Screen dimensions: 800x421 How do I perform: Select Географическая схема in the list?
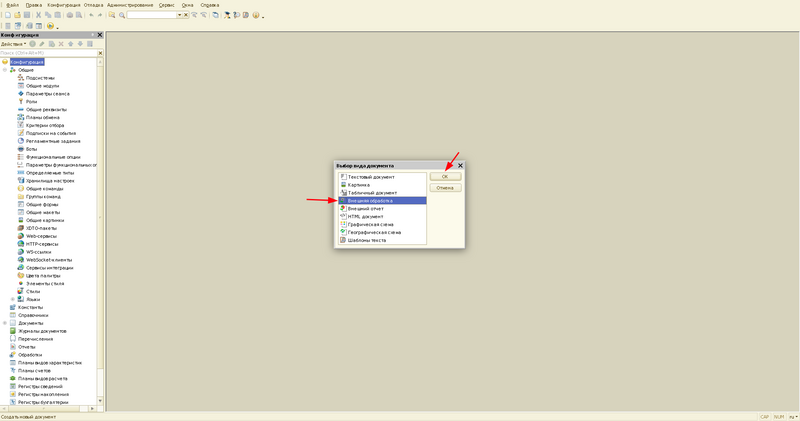click(x=382, y=232)
